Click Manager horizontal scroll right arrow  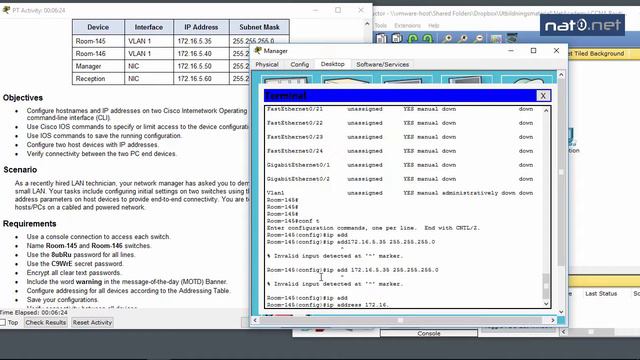(x=553, y=320)
